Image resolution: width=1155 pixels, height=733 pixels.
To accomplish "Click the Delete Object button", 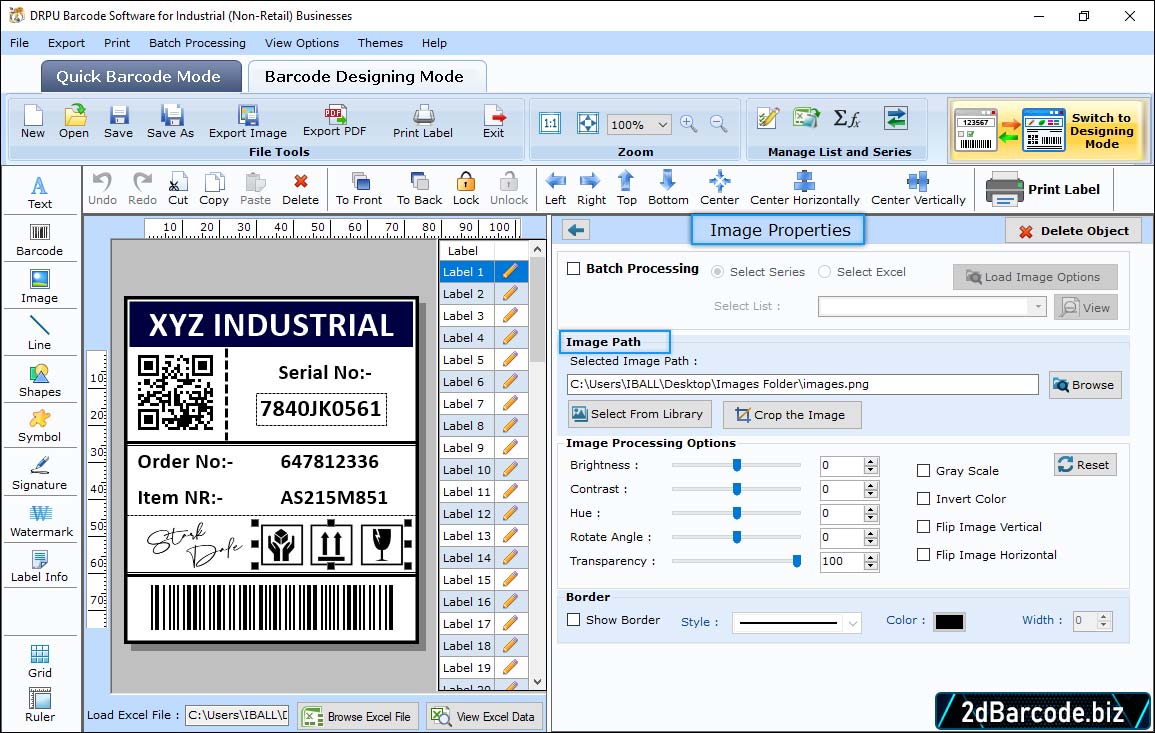I will click(x=1073, y=231).
